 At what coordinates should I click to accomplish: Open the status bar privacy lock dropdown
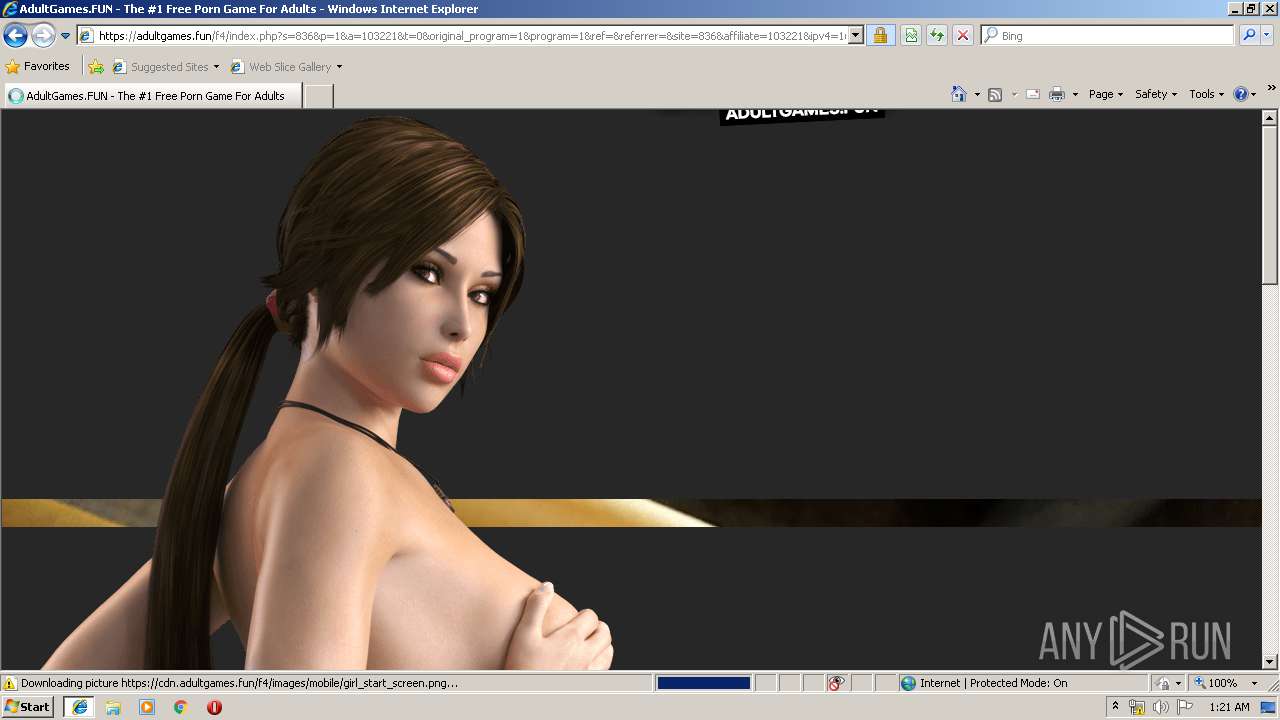[1168, 683]
